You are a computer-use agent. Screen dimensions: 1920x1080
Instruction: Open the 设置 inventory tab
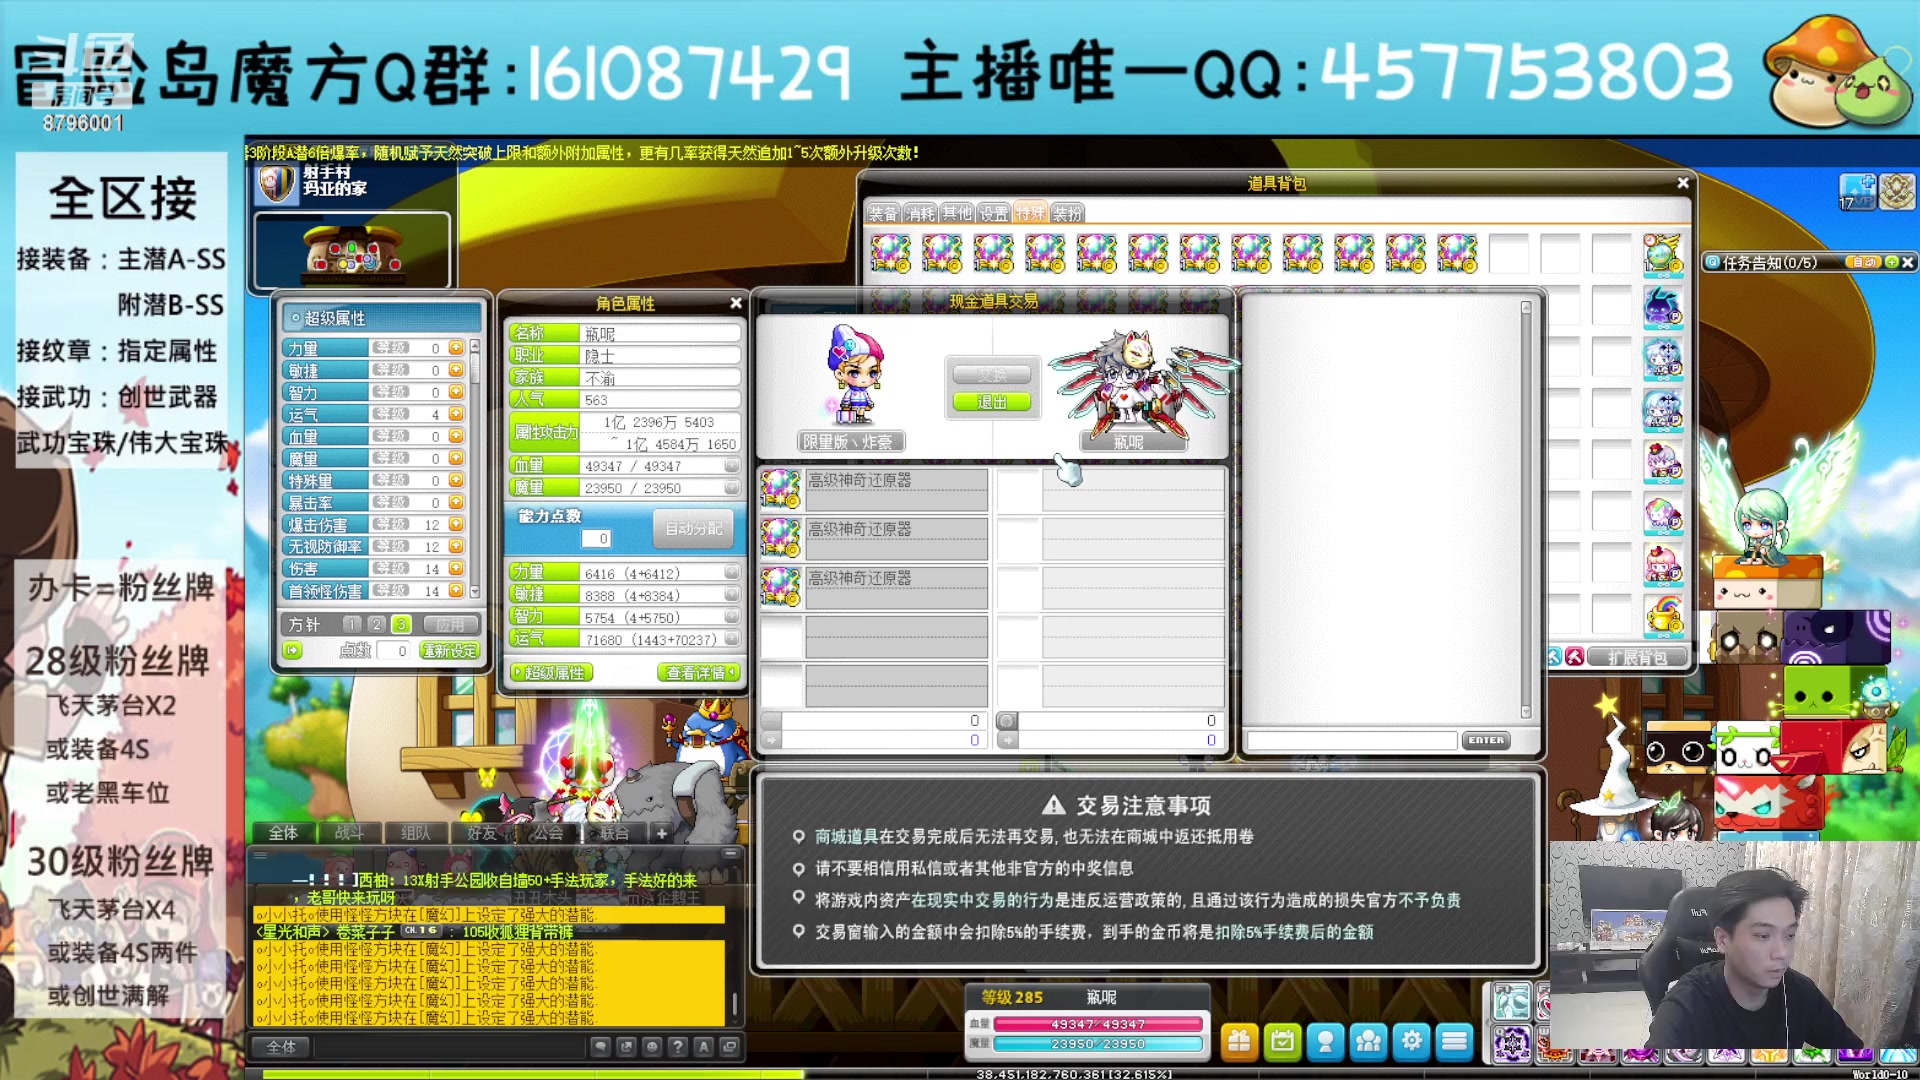click(994, 213)
